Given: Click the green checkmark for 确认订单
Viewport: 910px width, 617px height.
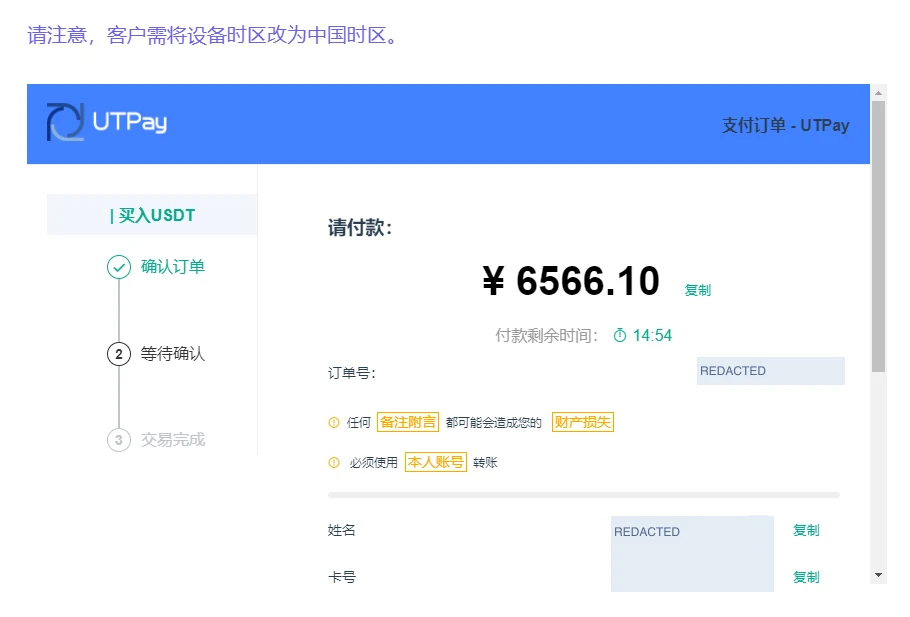Looking at the screenshot, I should (119, 267).
